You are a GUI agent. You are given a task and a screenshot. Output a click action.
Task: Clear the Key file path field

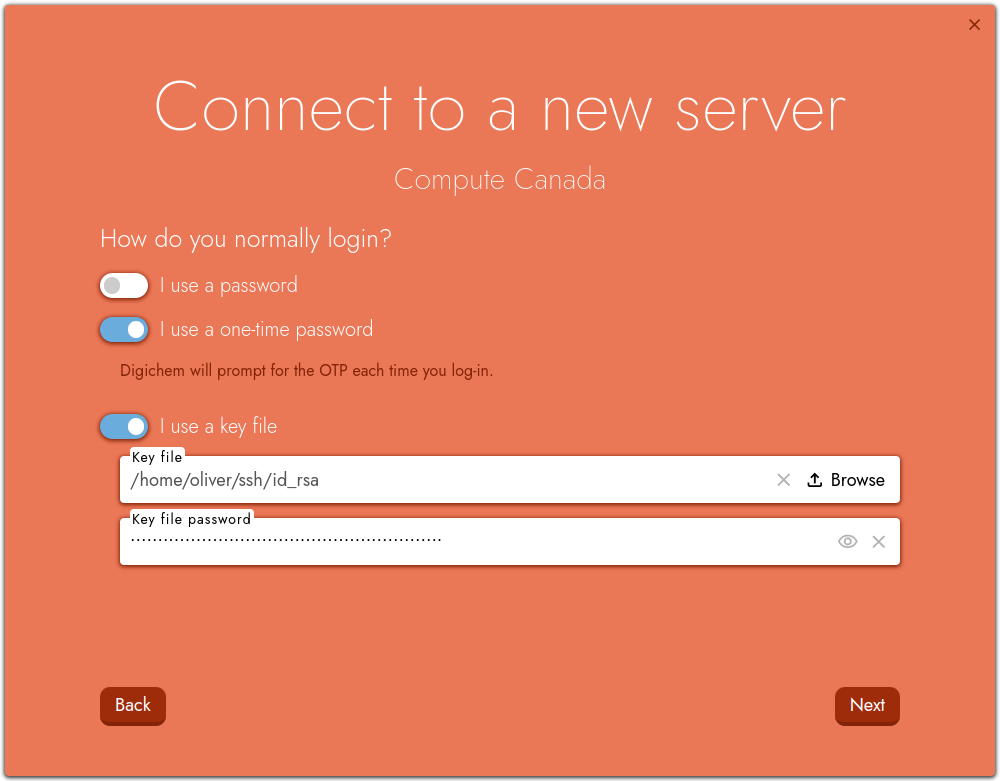point(784,480)
